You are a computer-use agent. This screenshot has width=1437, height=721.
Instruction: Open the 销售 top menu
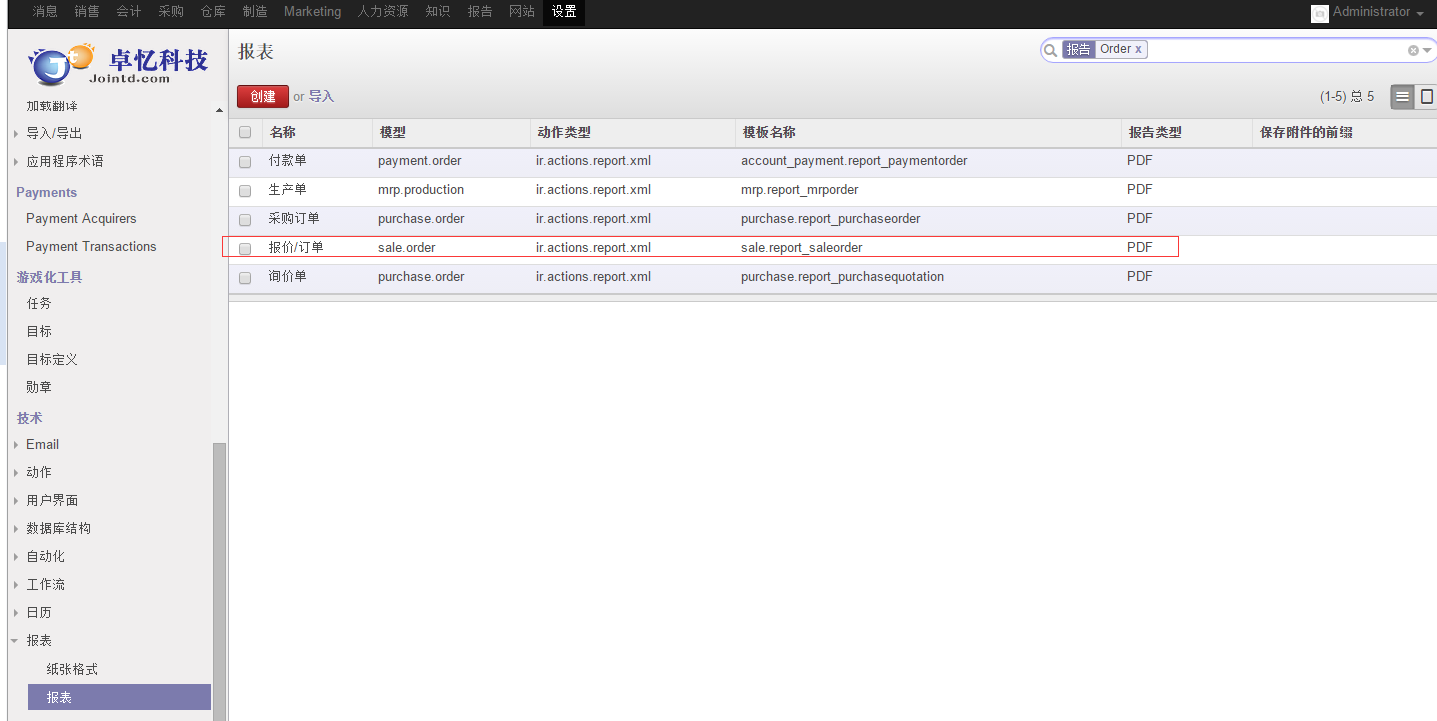pos(87,12)
